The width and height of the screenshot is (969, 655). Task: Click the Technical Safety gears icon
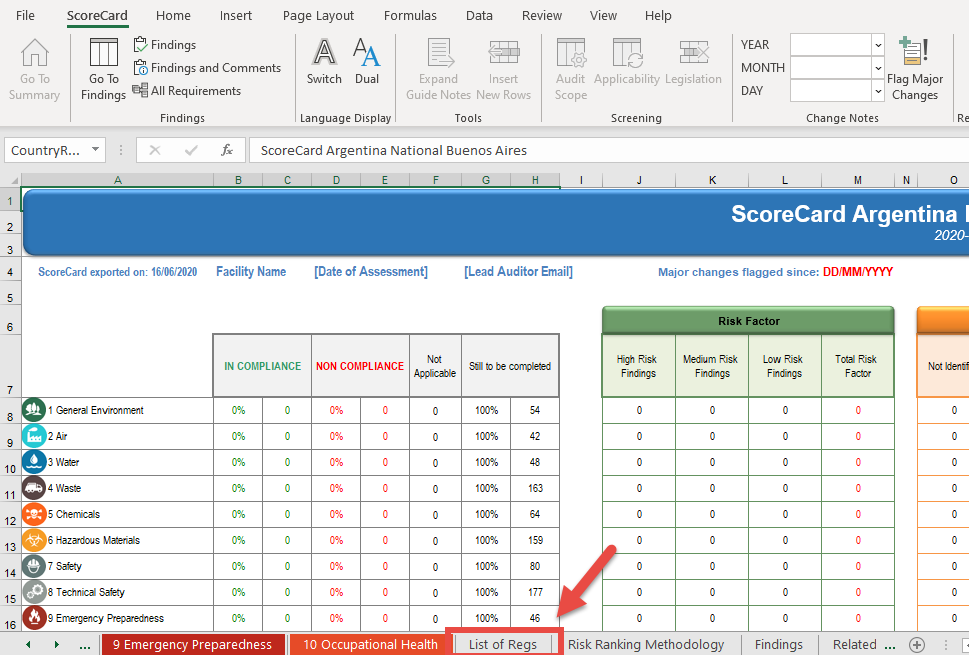pos(34,591)
